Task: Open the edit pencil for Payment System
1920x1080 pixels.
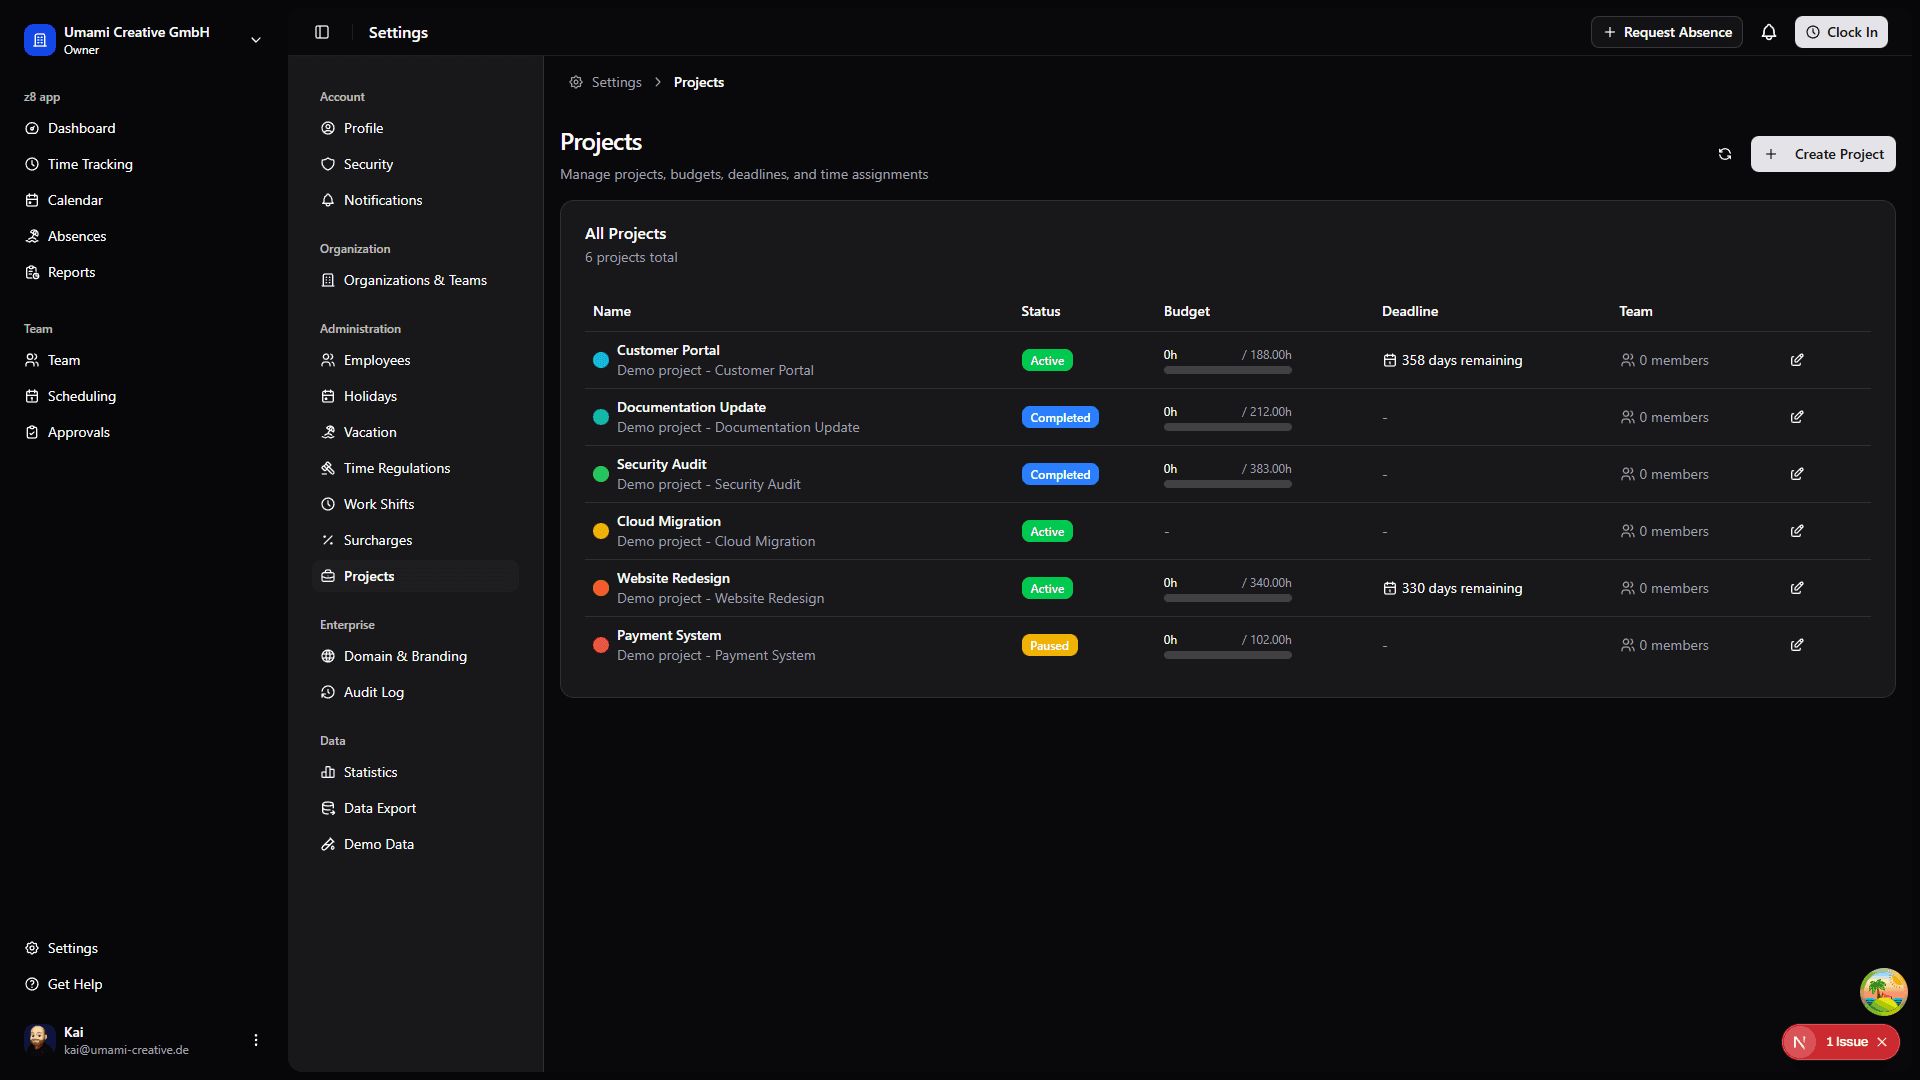Action: [1796, 645]
